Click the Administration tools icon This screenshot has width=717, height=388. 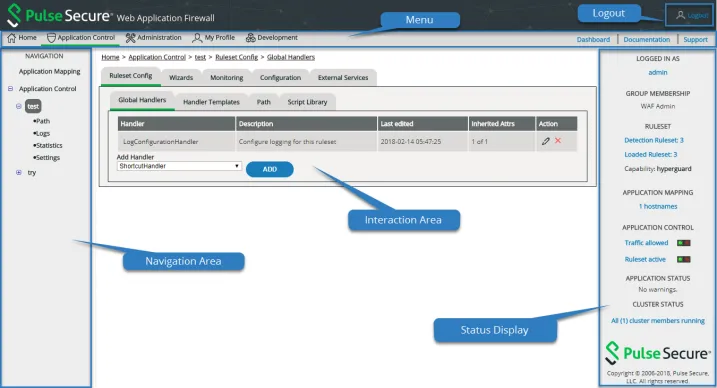point(130,38)
